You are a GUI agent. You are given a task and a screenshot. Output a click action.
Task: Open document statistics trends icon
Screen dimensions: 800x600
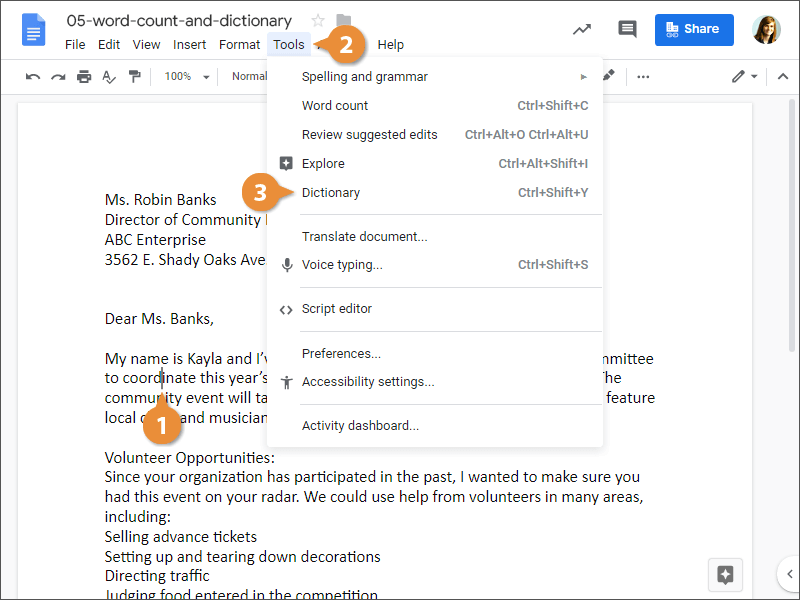(x=582, y=29)
